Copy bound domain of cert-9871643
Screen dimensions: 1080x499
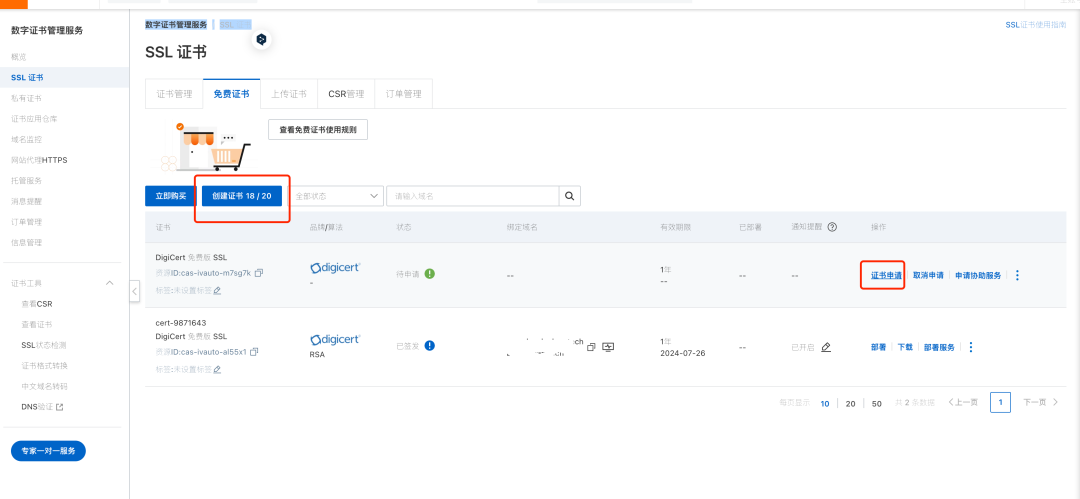[591, 347]
